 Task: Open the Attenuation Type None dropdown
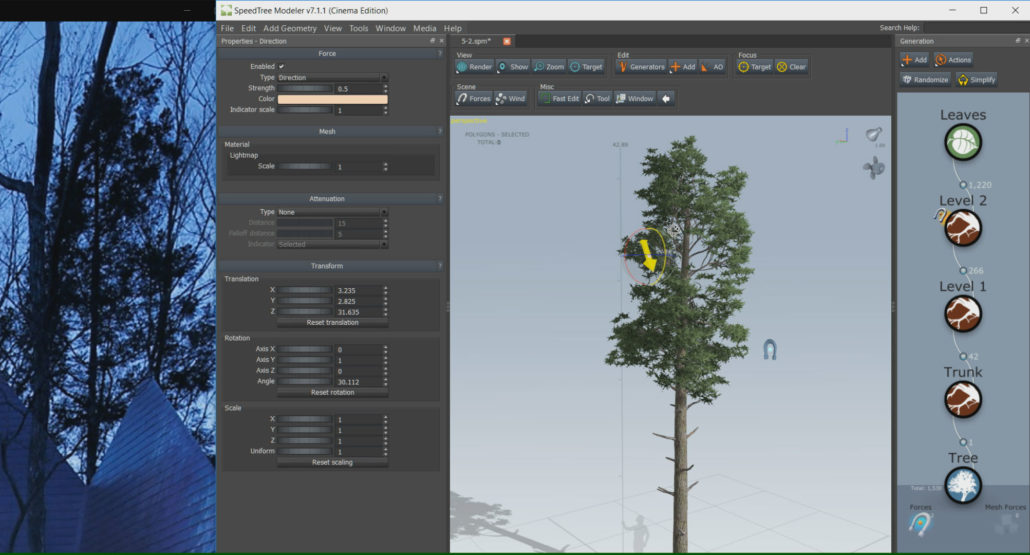click(x=332, y=212)
